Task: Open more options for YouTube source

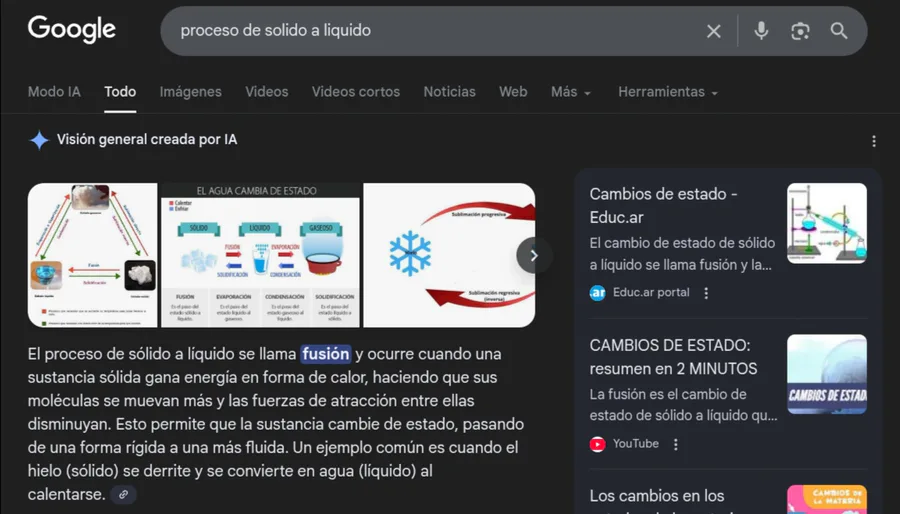Action: click(x=676, y=445)
